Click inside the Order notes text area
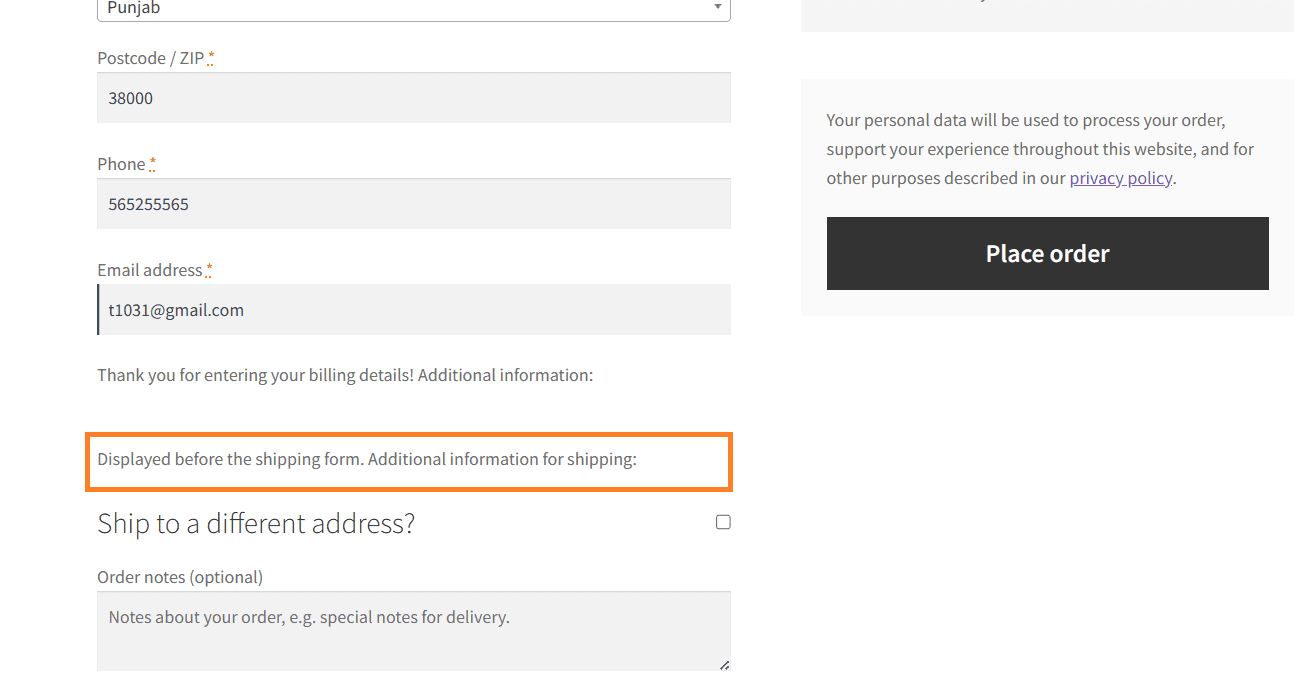 click(x=413, y=631)
